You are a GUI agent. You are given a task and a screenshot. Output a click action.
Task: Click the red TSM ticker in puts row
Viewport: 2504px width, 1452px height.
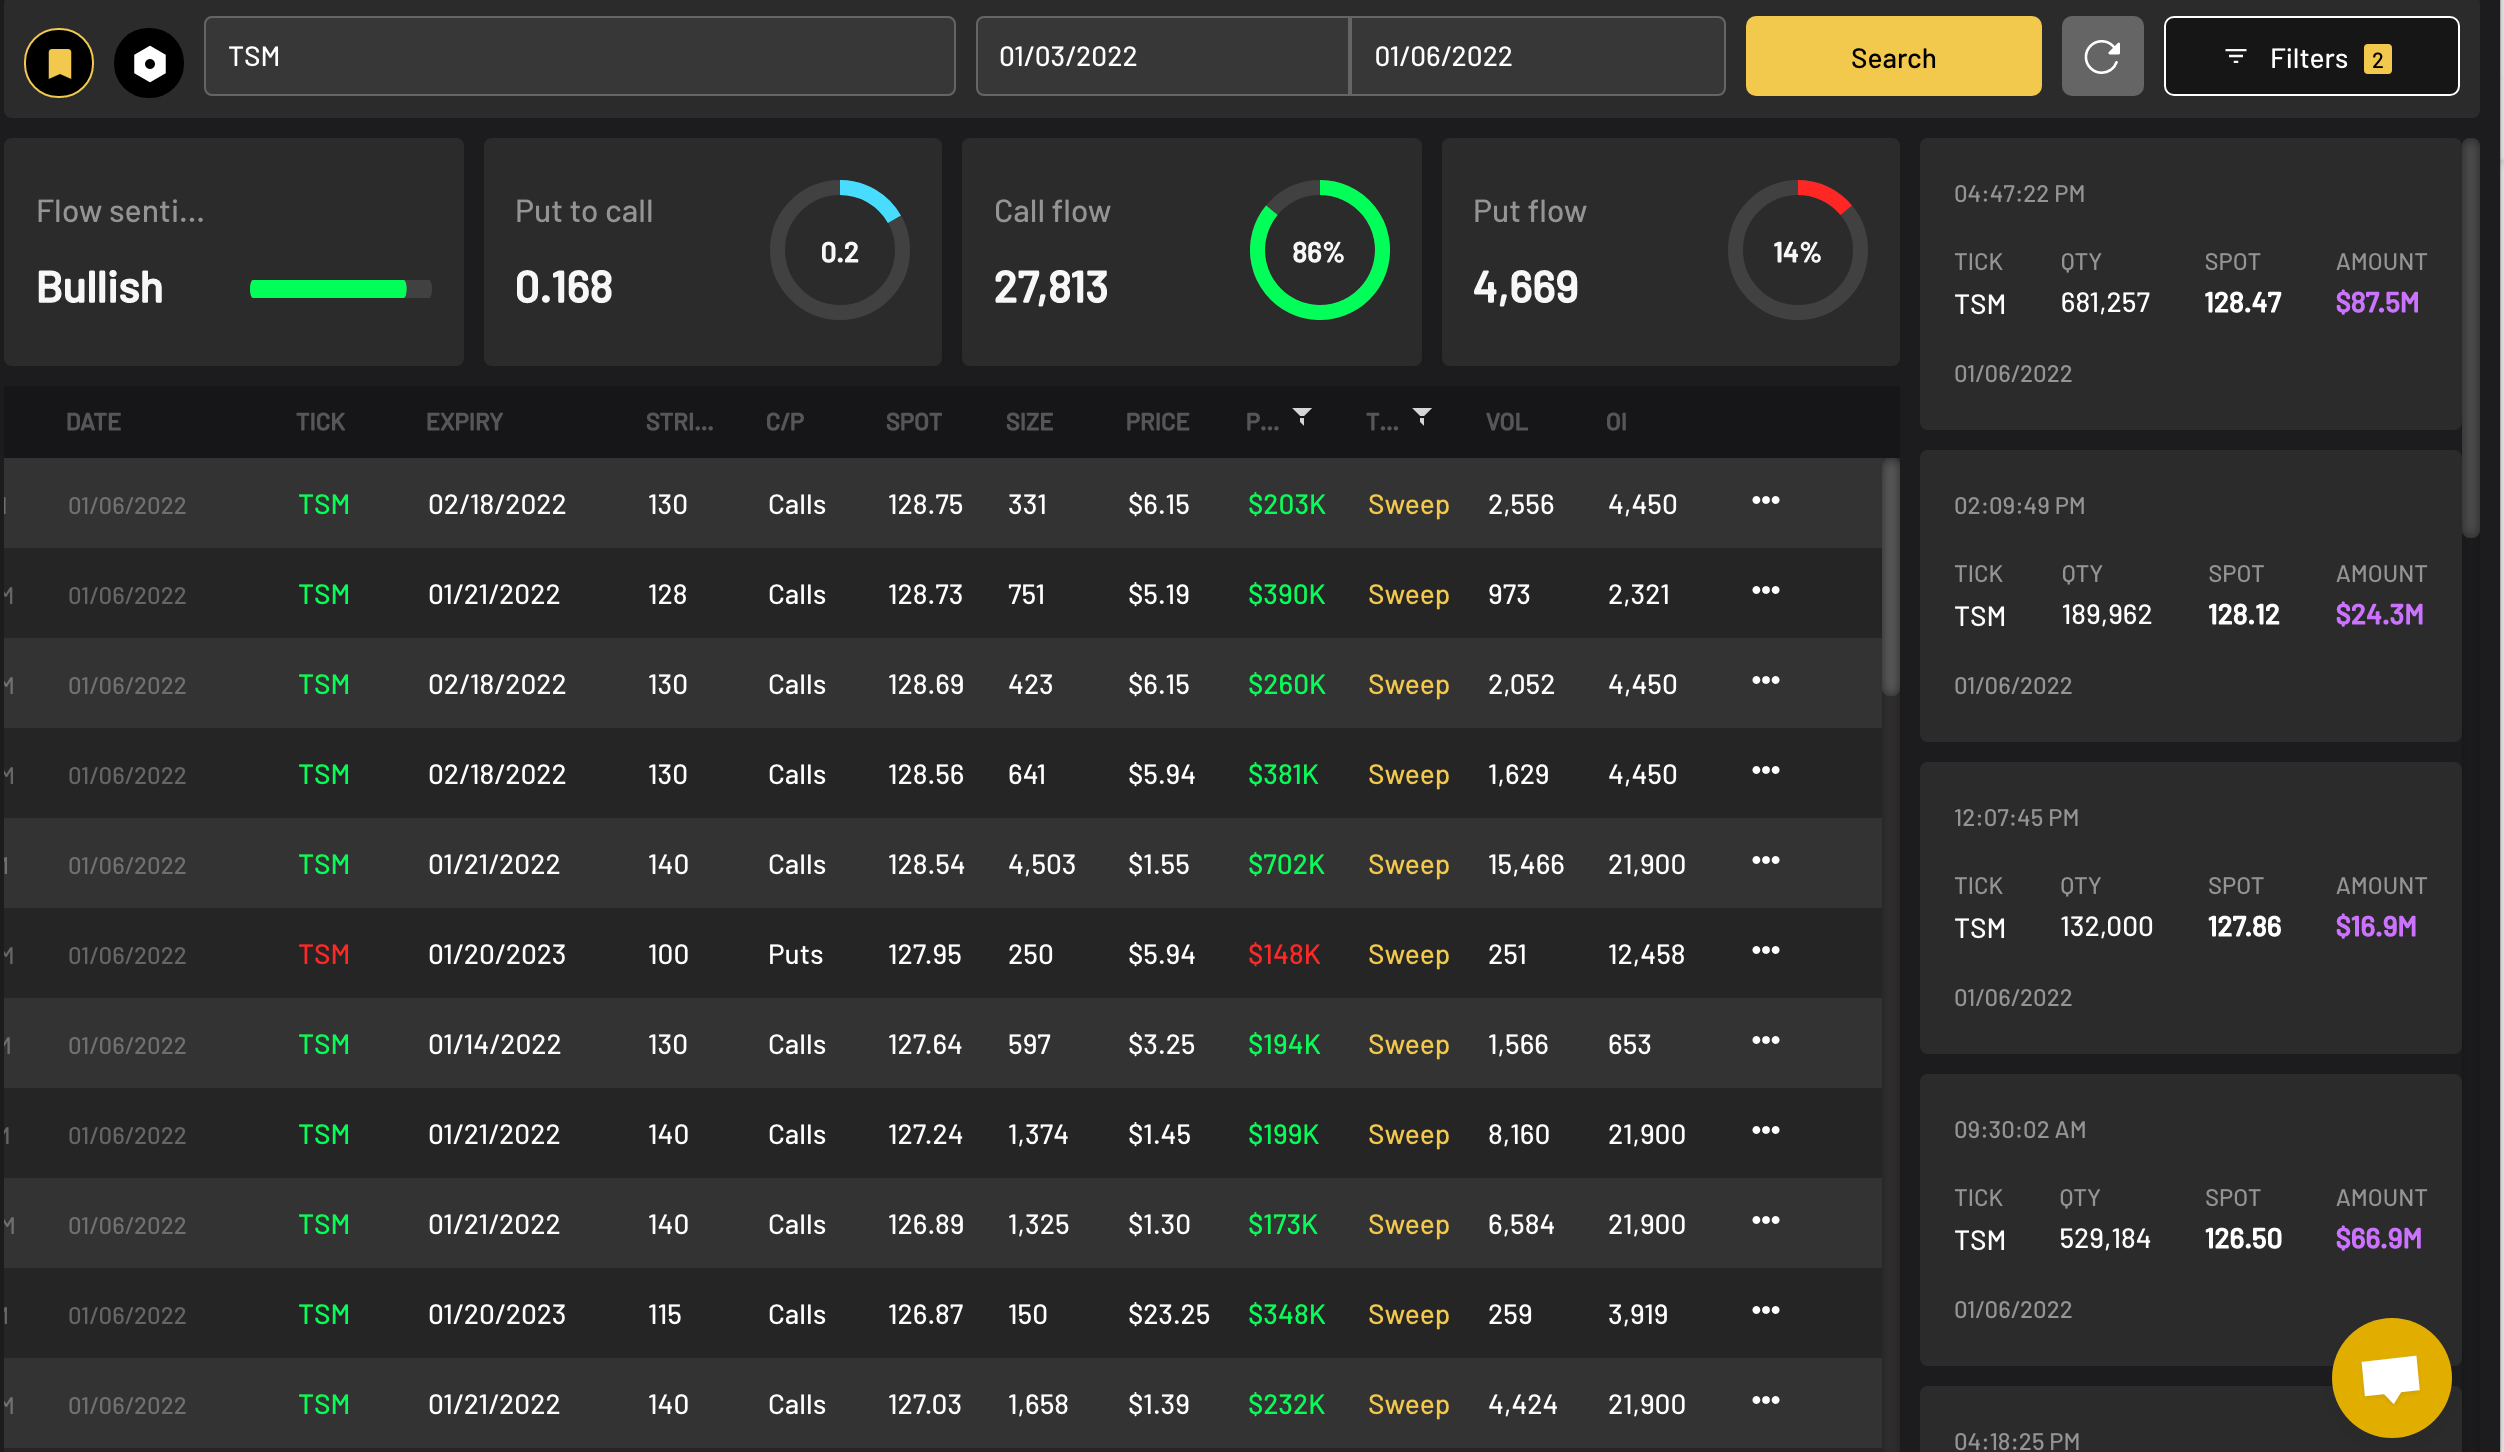(x=324, y=955)
